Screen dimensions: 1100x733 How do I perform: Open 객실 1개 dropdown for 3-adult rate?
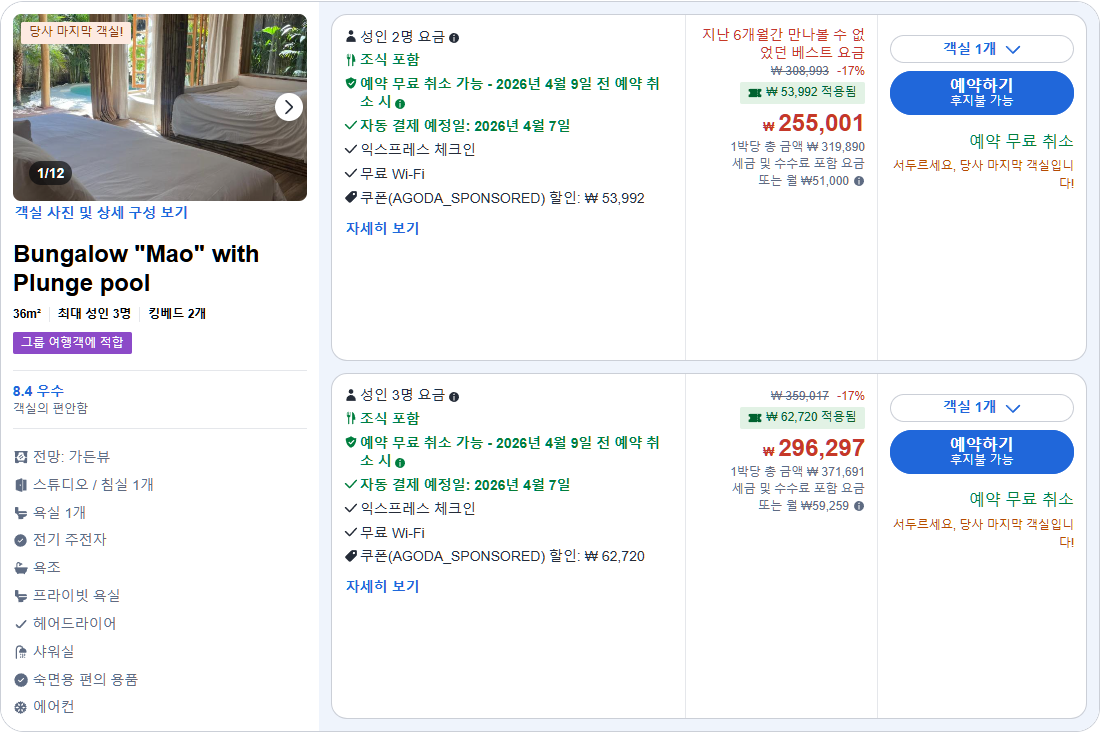981,407
